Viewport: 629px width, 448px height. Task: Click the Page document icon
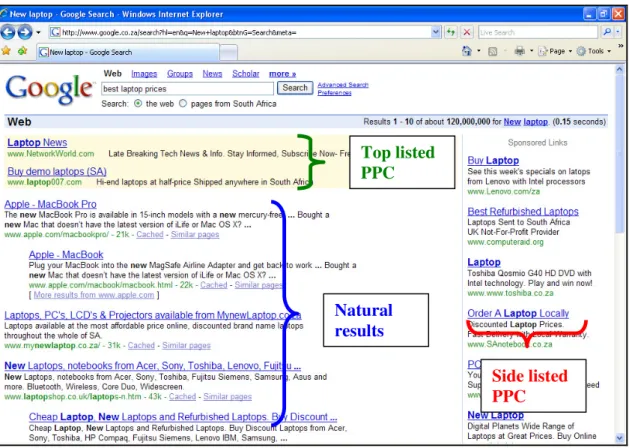(543, 51)
